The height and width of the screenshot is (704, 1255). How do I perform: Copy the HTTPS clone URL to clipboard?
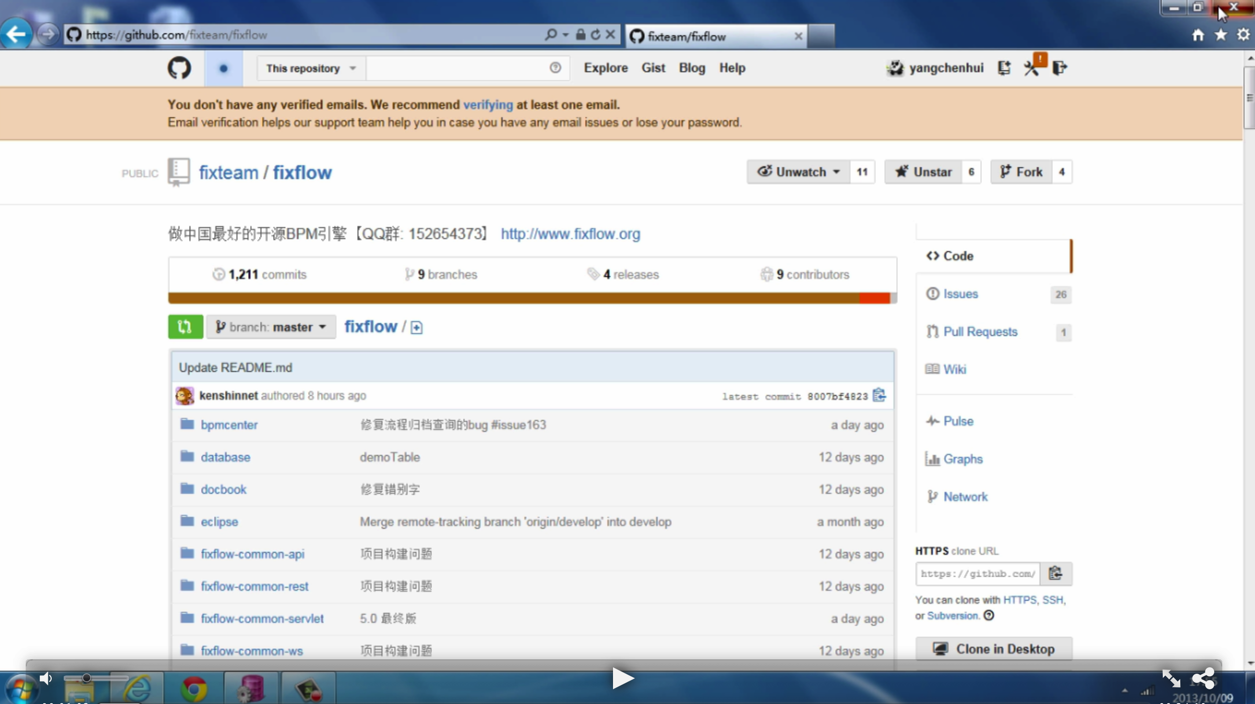[1055, 574]
